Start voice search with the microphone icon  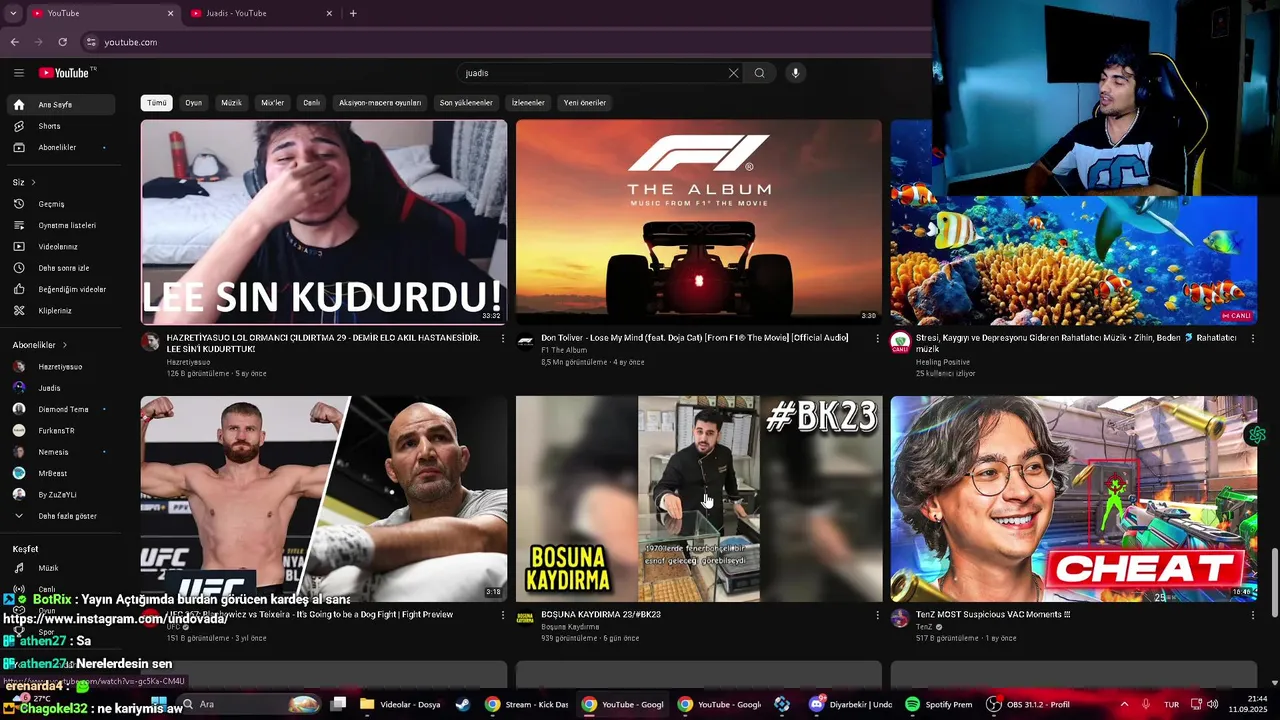pos(796,73)
